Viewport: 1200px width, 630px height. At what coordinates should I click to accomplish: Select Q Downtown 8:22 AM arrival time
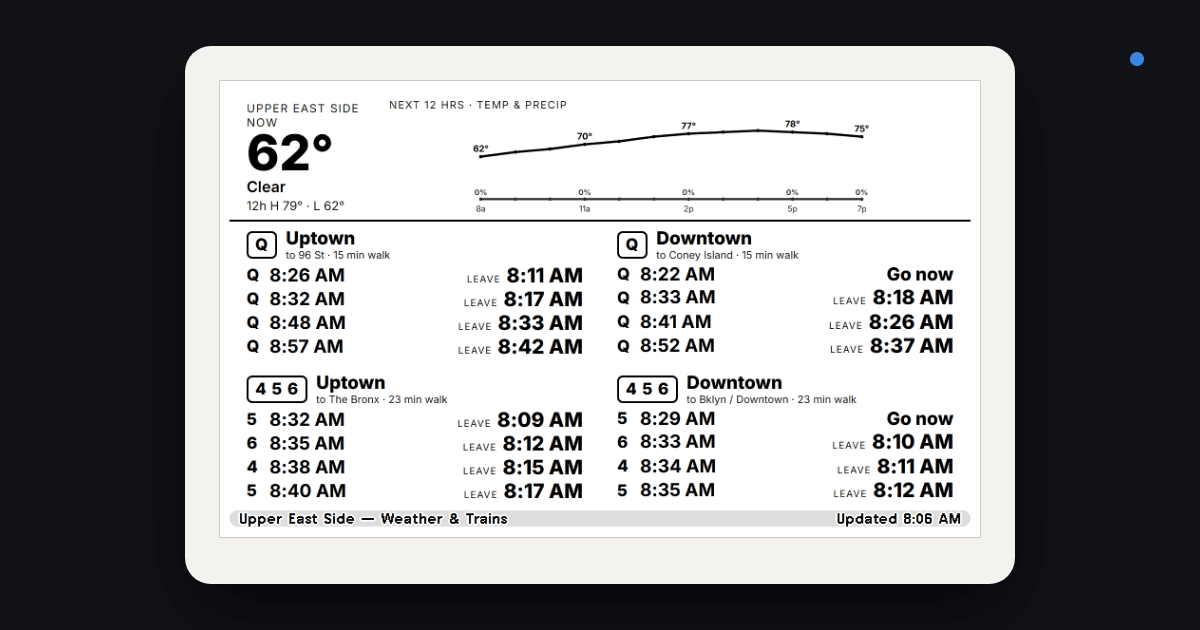click(x=677, y=274)
